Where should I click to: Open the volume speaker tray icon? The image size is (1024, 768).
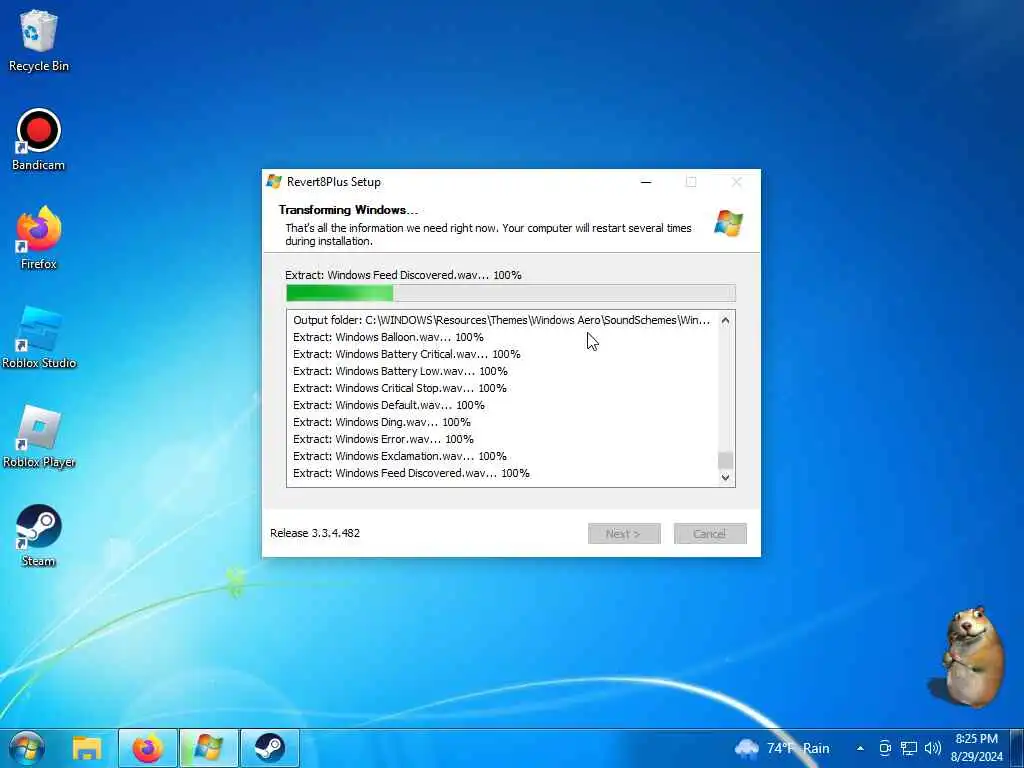(x=933, y=748)
